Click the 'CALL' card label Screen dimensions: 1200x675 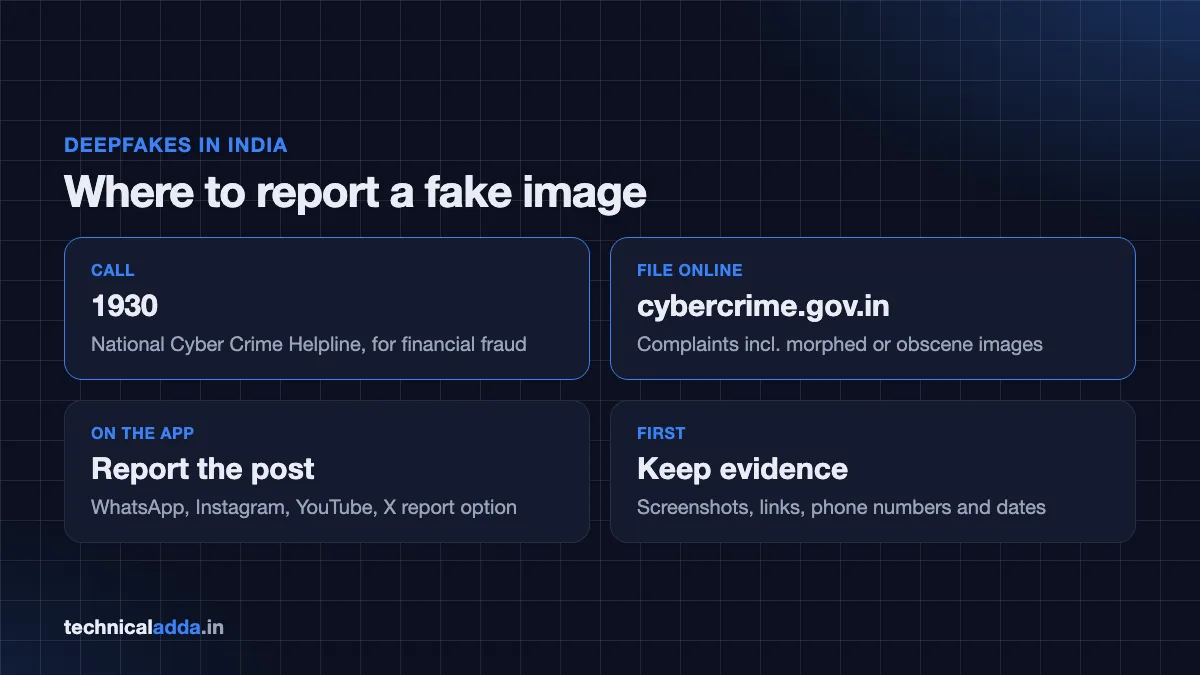tap(113, 270)
